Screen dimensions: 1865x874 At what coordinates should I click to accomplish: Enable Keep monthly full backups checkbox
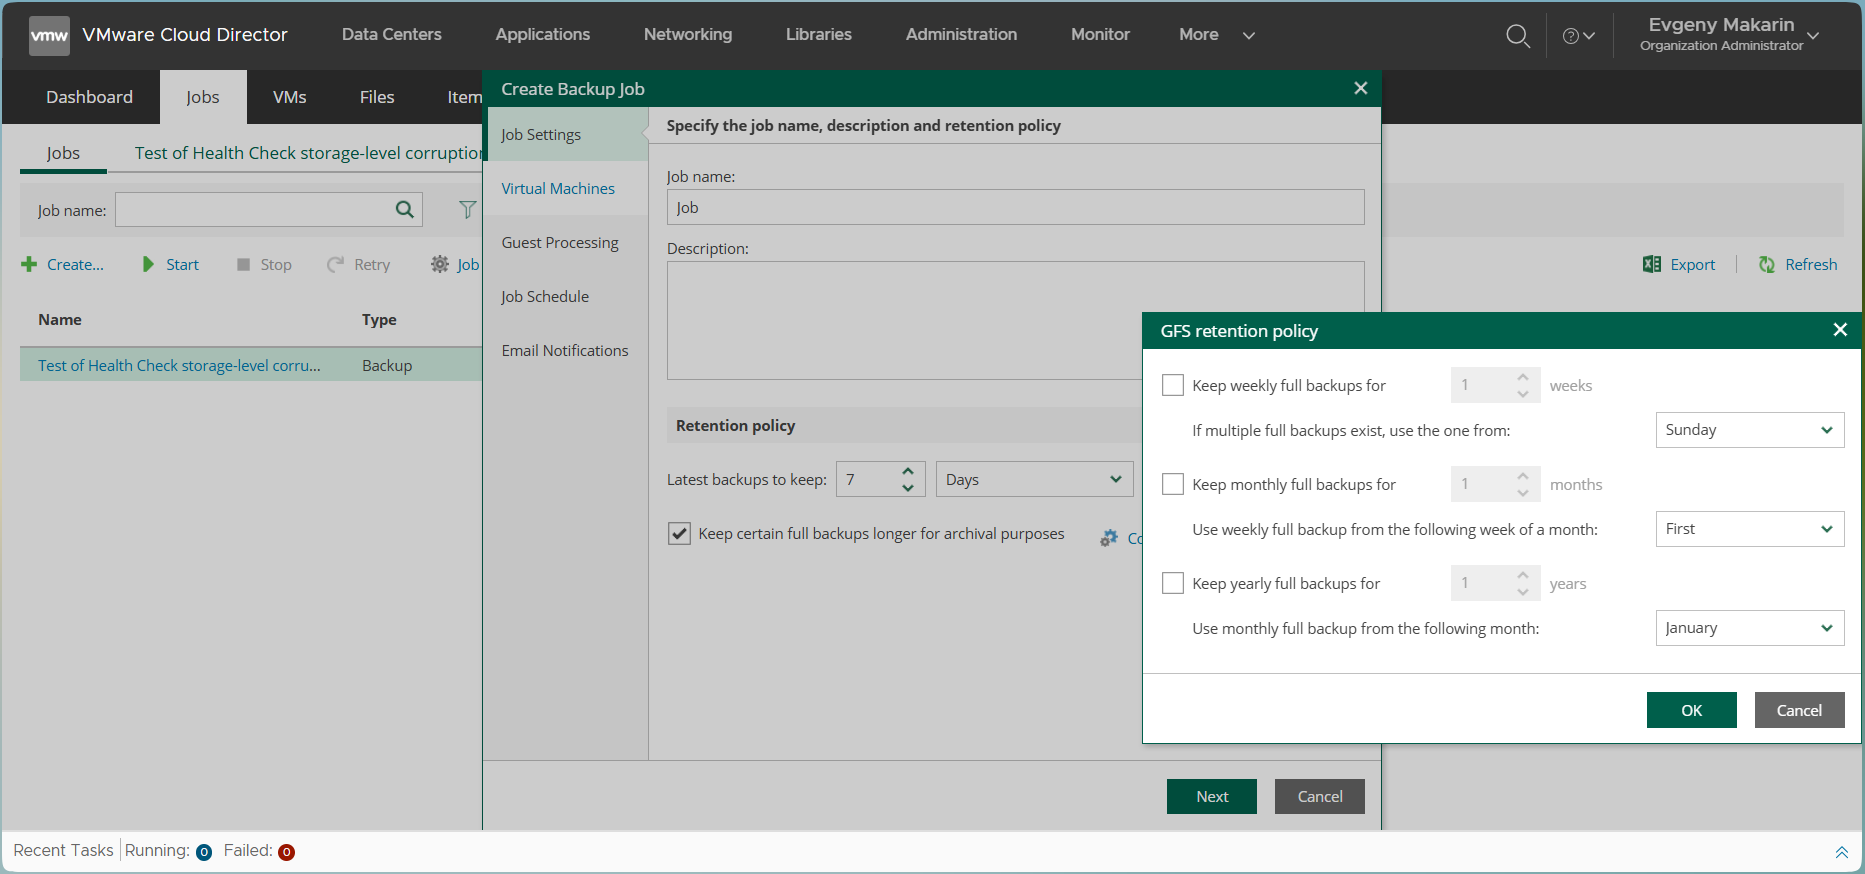pos(1173,484)
